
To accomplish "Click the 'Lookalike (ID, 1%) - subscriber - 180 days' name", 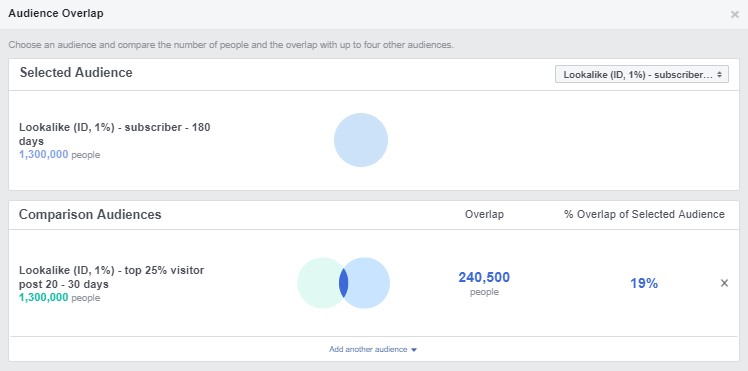I will pos(114,134).
